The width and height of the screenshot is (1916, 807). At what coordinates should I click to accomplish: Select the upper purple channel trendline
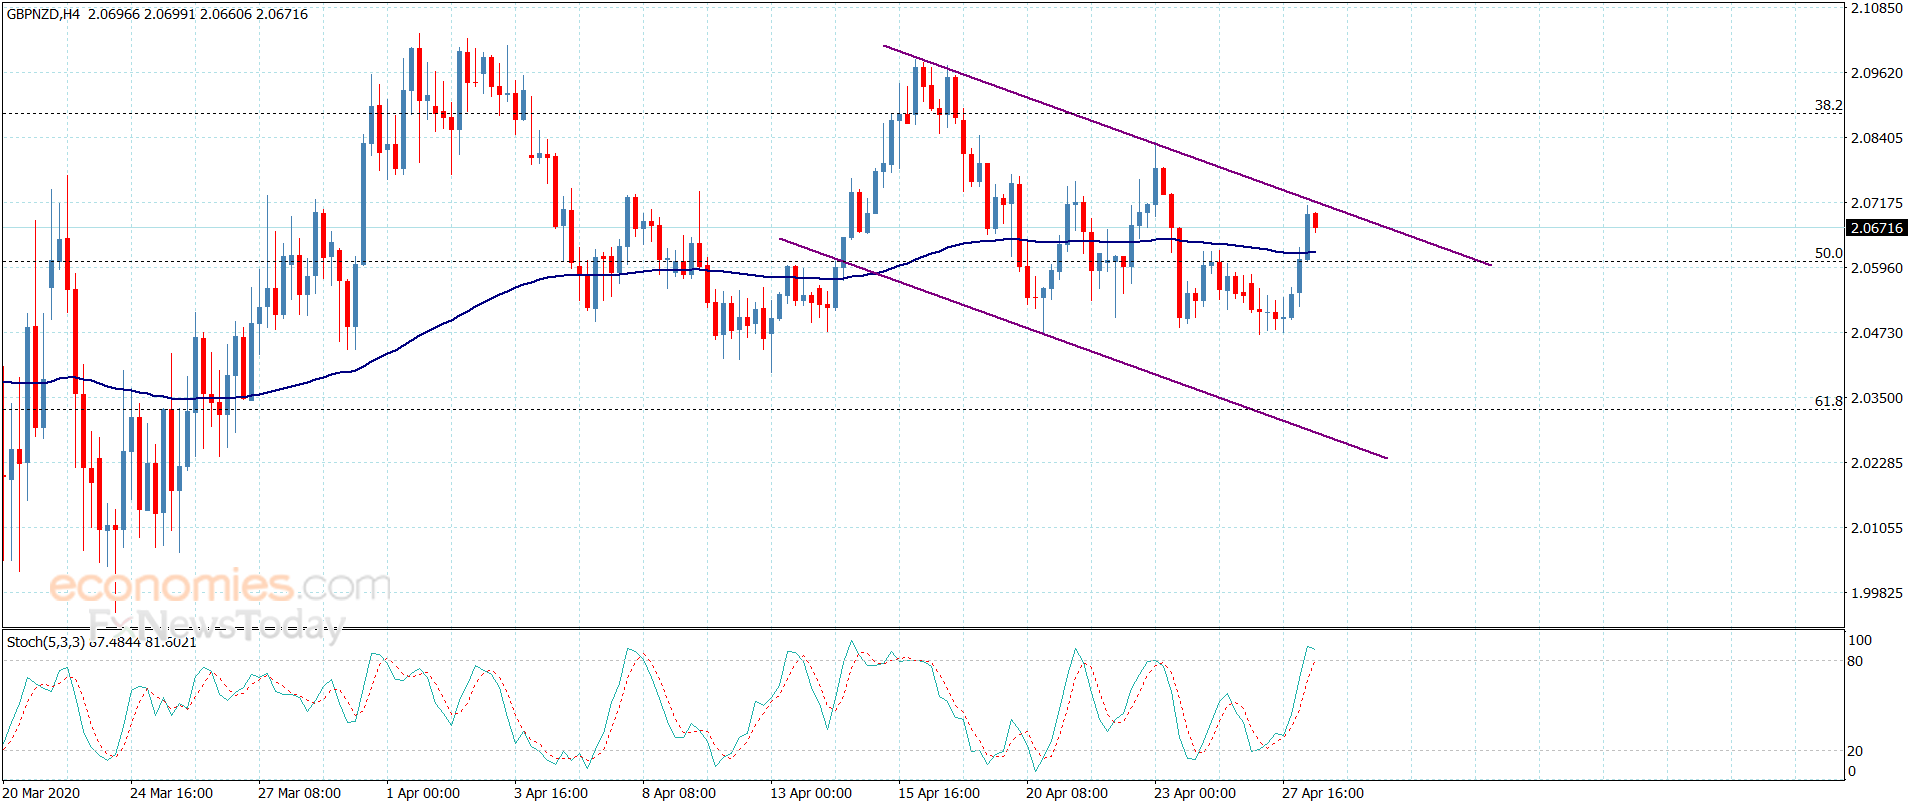pyautogui.click(x=1186, y=155)
